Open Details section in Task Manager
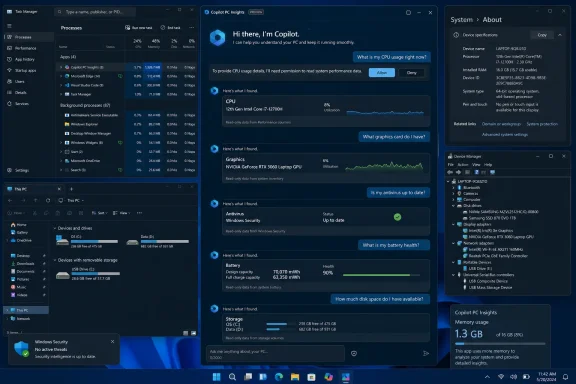Image resolution: width=576 pixels, height=384 pixels. [20, 93]
